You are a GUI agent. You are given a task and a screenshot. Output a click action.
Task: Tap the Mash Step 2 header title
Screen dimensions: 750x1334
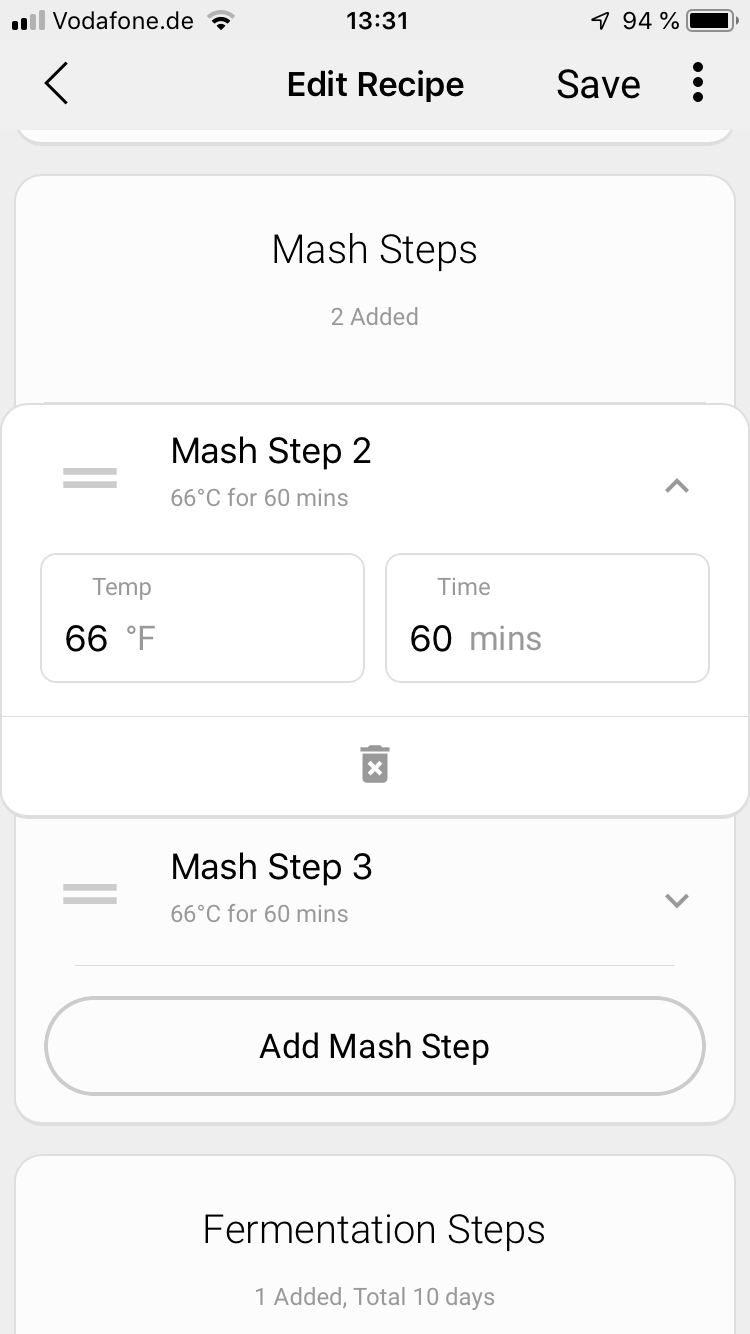coord(271,452)
